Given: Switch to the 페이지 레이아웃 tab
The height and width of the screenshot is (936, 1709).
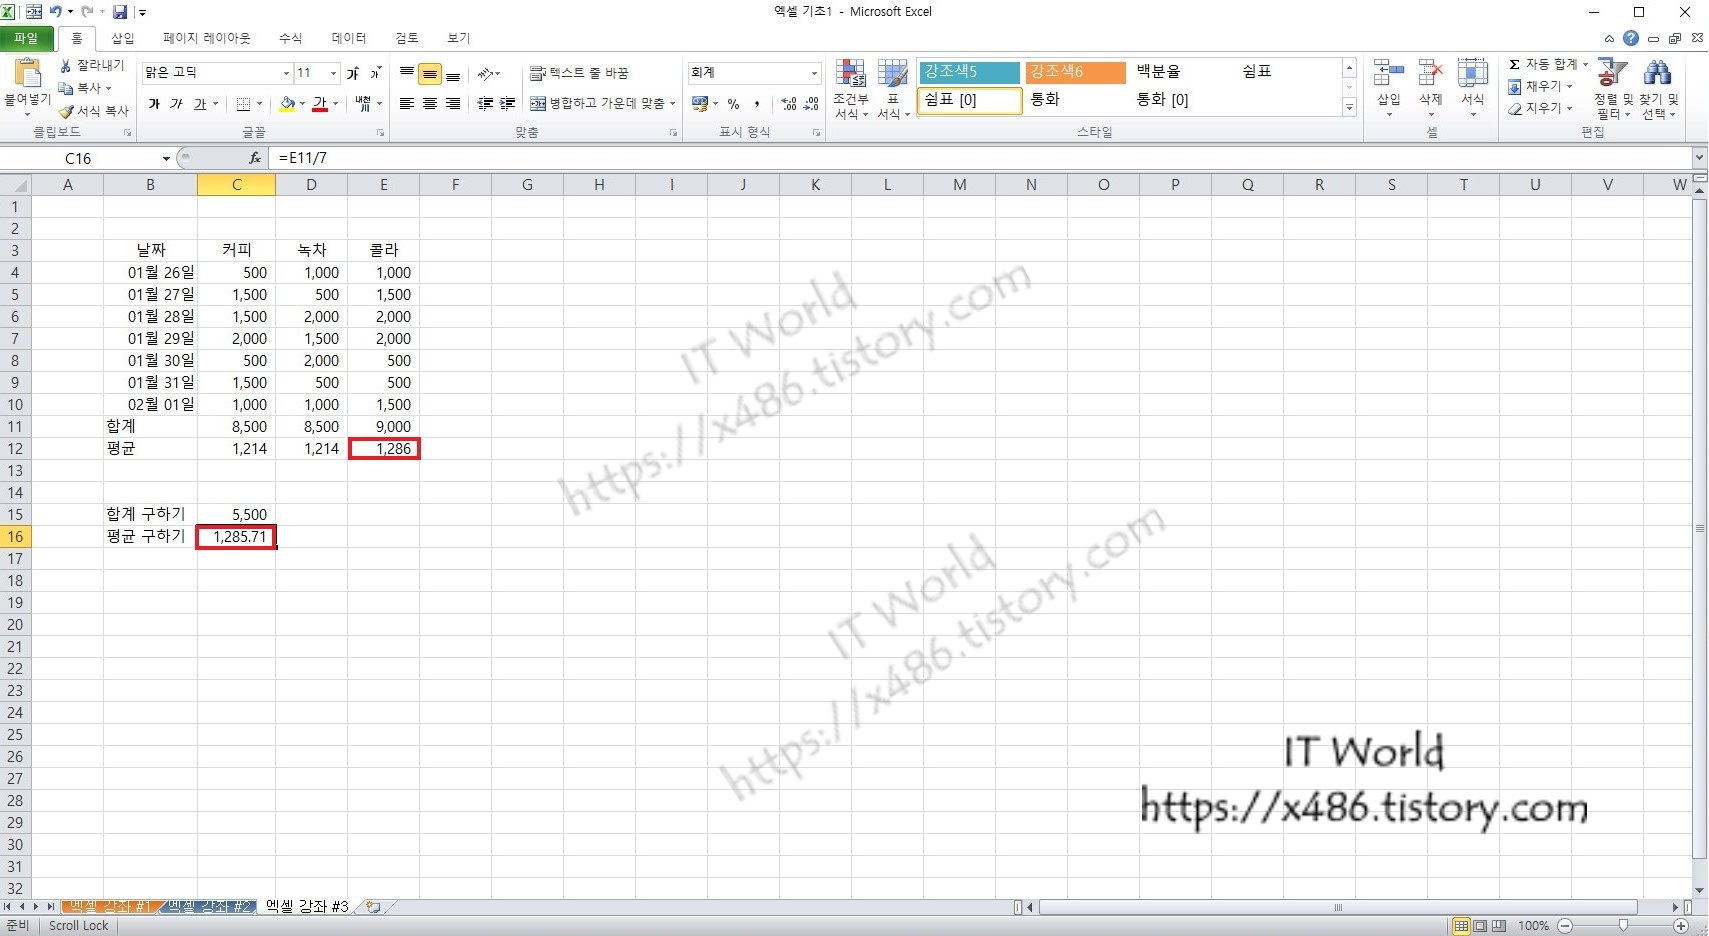Looking at the screenshot, I should [x=207, y=38].
